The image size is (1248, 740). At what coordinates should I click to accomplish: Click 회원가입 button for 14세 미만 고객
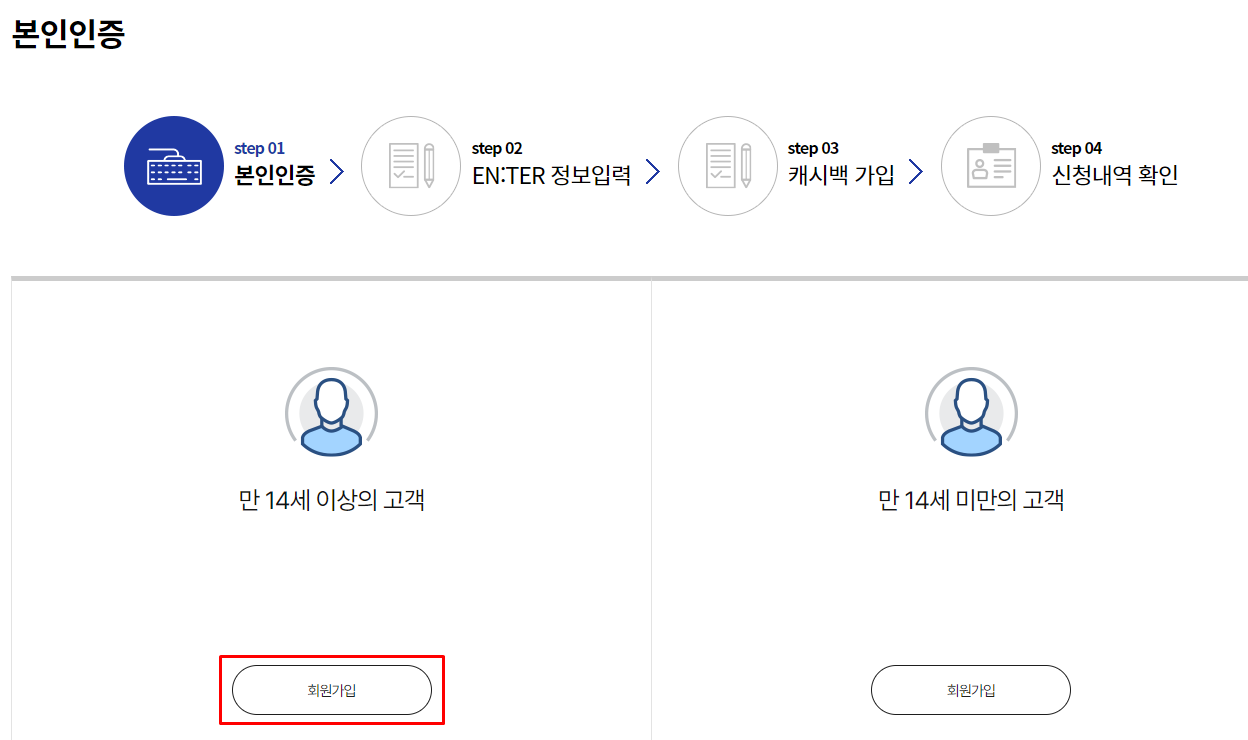971,690
